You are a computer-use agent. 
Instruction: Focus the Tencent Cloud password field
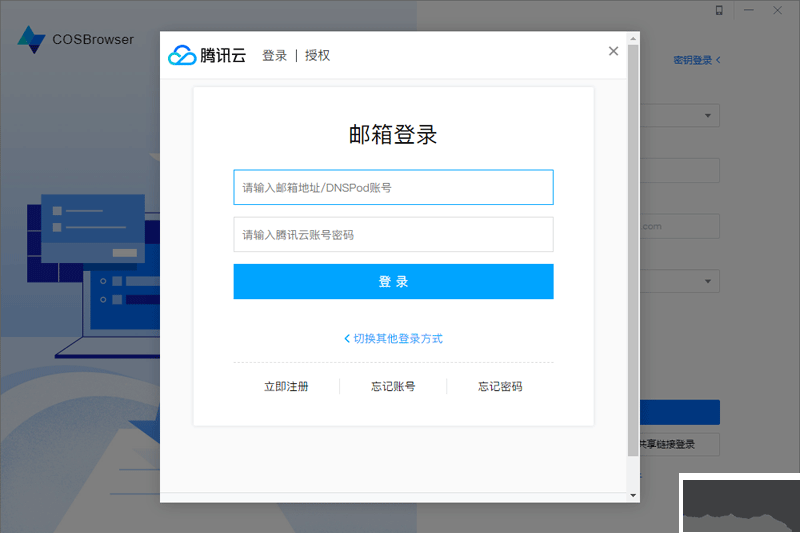pyautogui.click(x=393, y=235)
